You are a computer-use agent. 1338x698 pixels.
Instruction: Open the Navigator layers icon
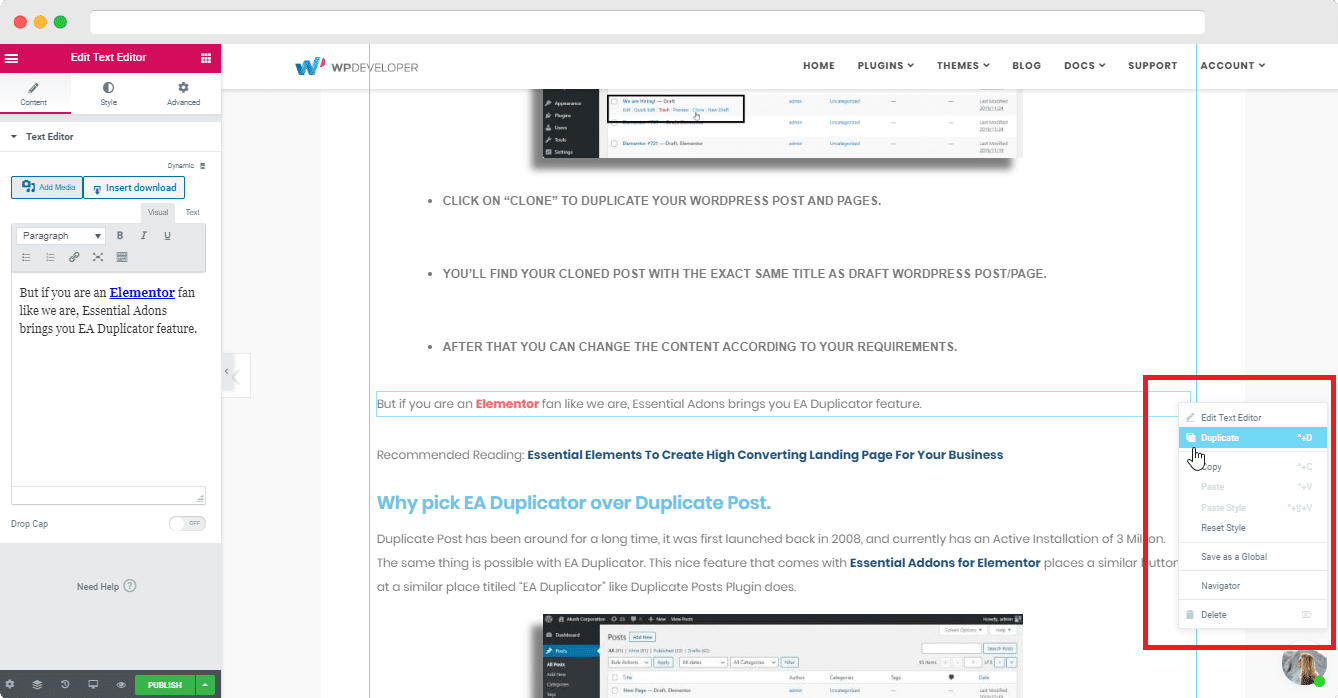pyautogui.click(x=37, y=685)
